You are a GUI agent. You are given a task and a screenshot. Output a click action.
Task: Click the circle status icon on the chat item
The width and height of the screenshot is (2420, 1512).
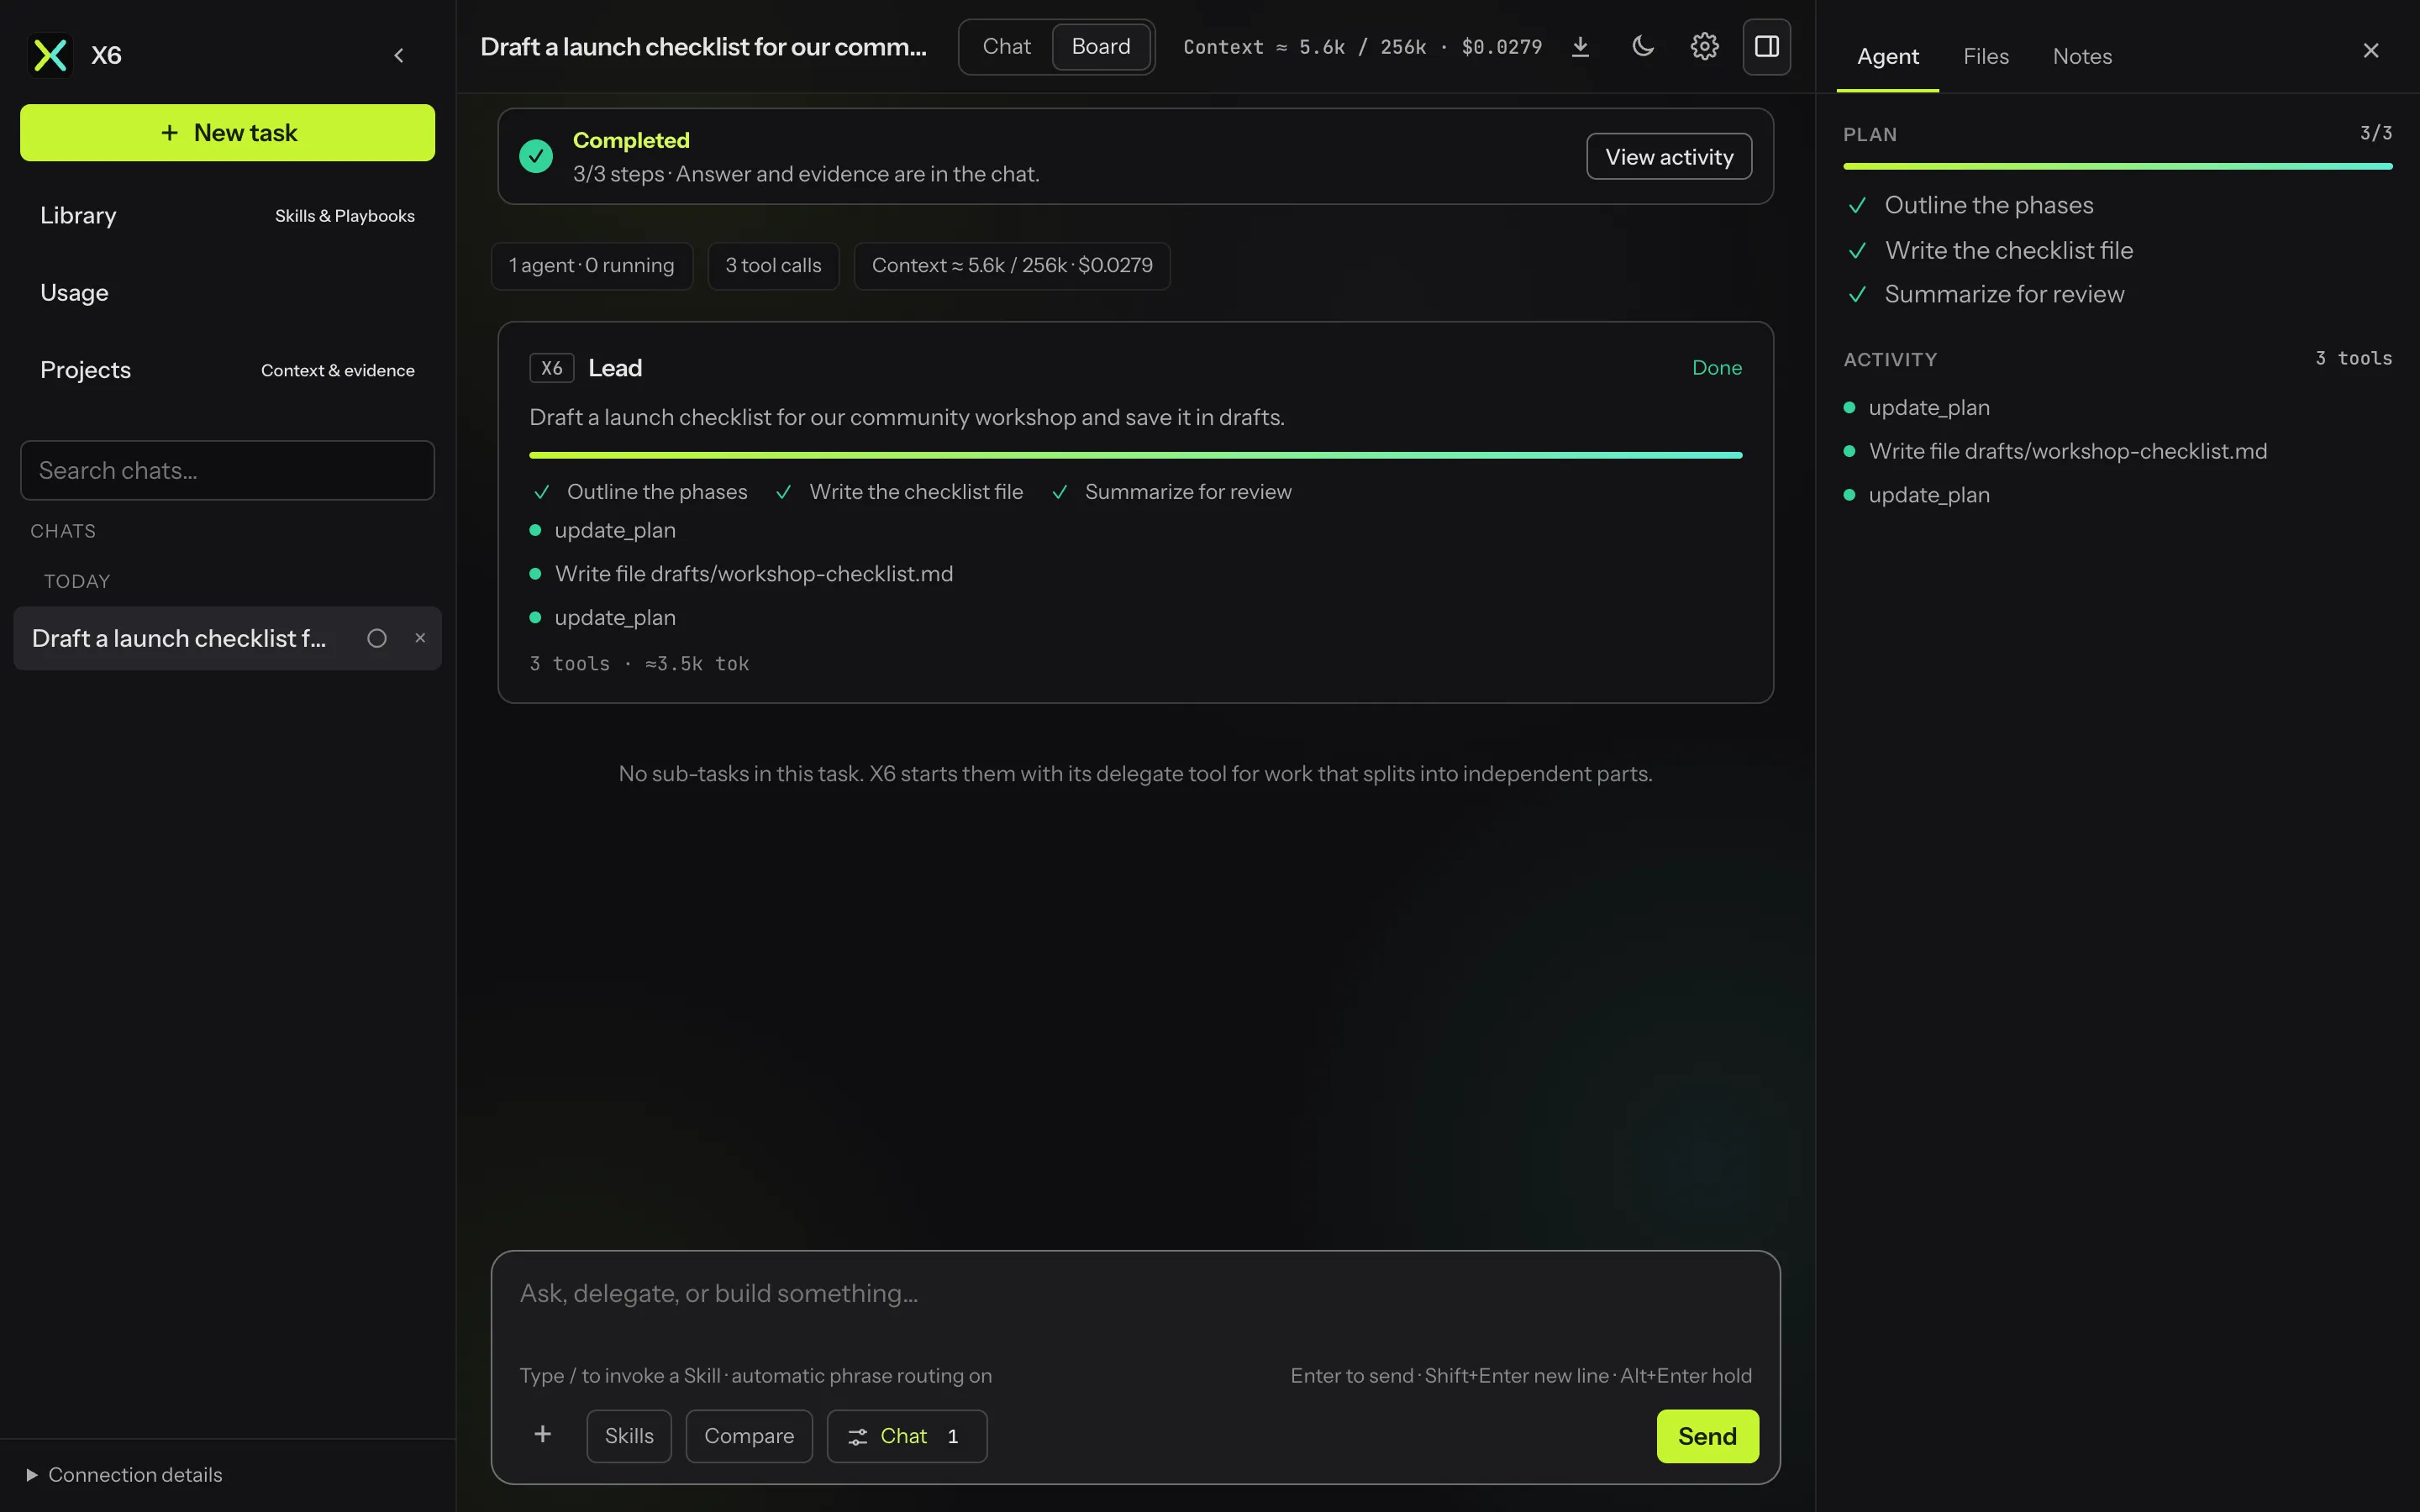click(x=377, y=638)
